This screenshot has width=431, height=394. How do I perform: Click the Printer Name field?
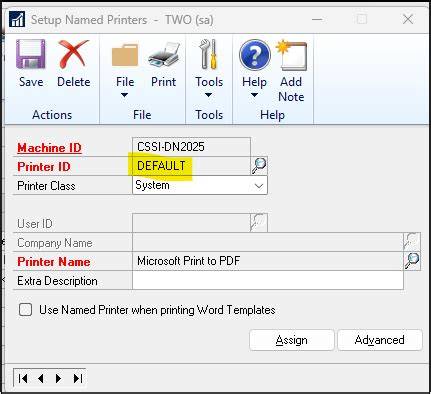pyautogui.click(x=268, y=261)
